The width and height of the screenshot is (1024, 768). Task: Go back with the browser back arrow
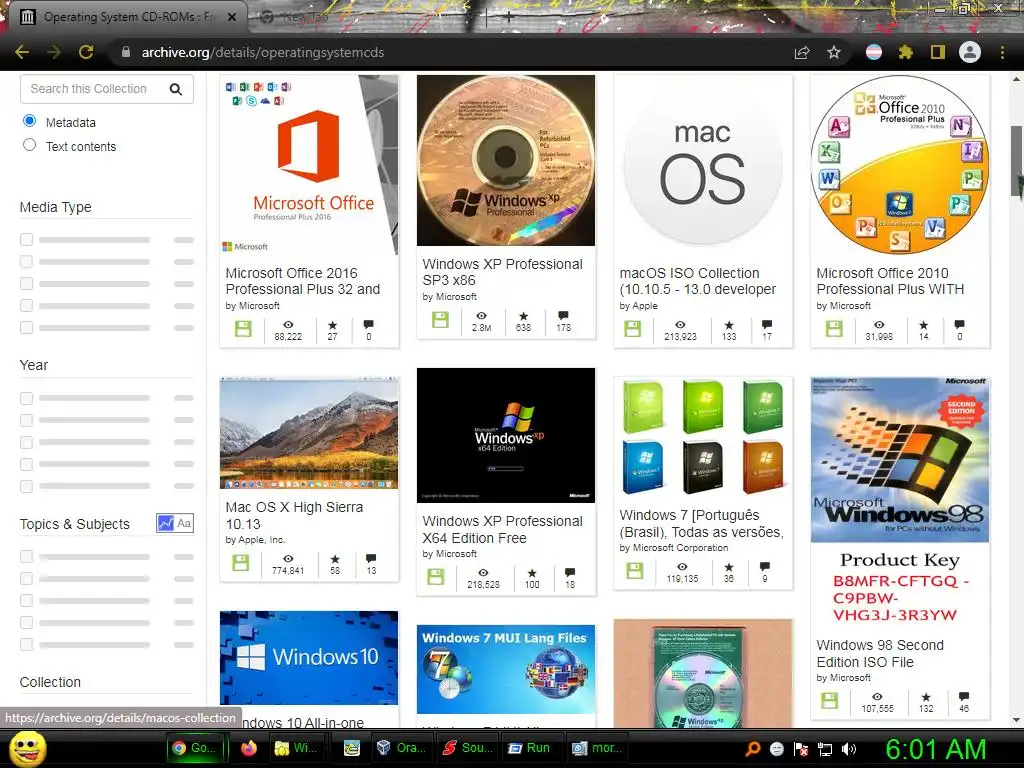pos(22,52)
